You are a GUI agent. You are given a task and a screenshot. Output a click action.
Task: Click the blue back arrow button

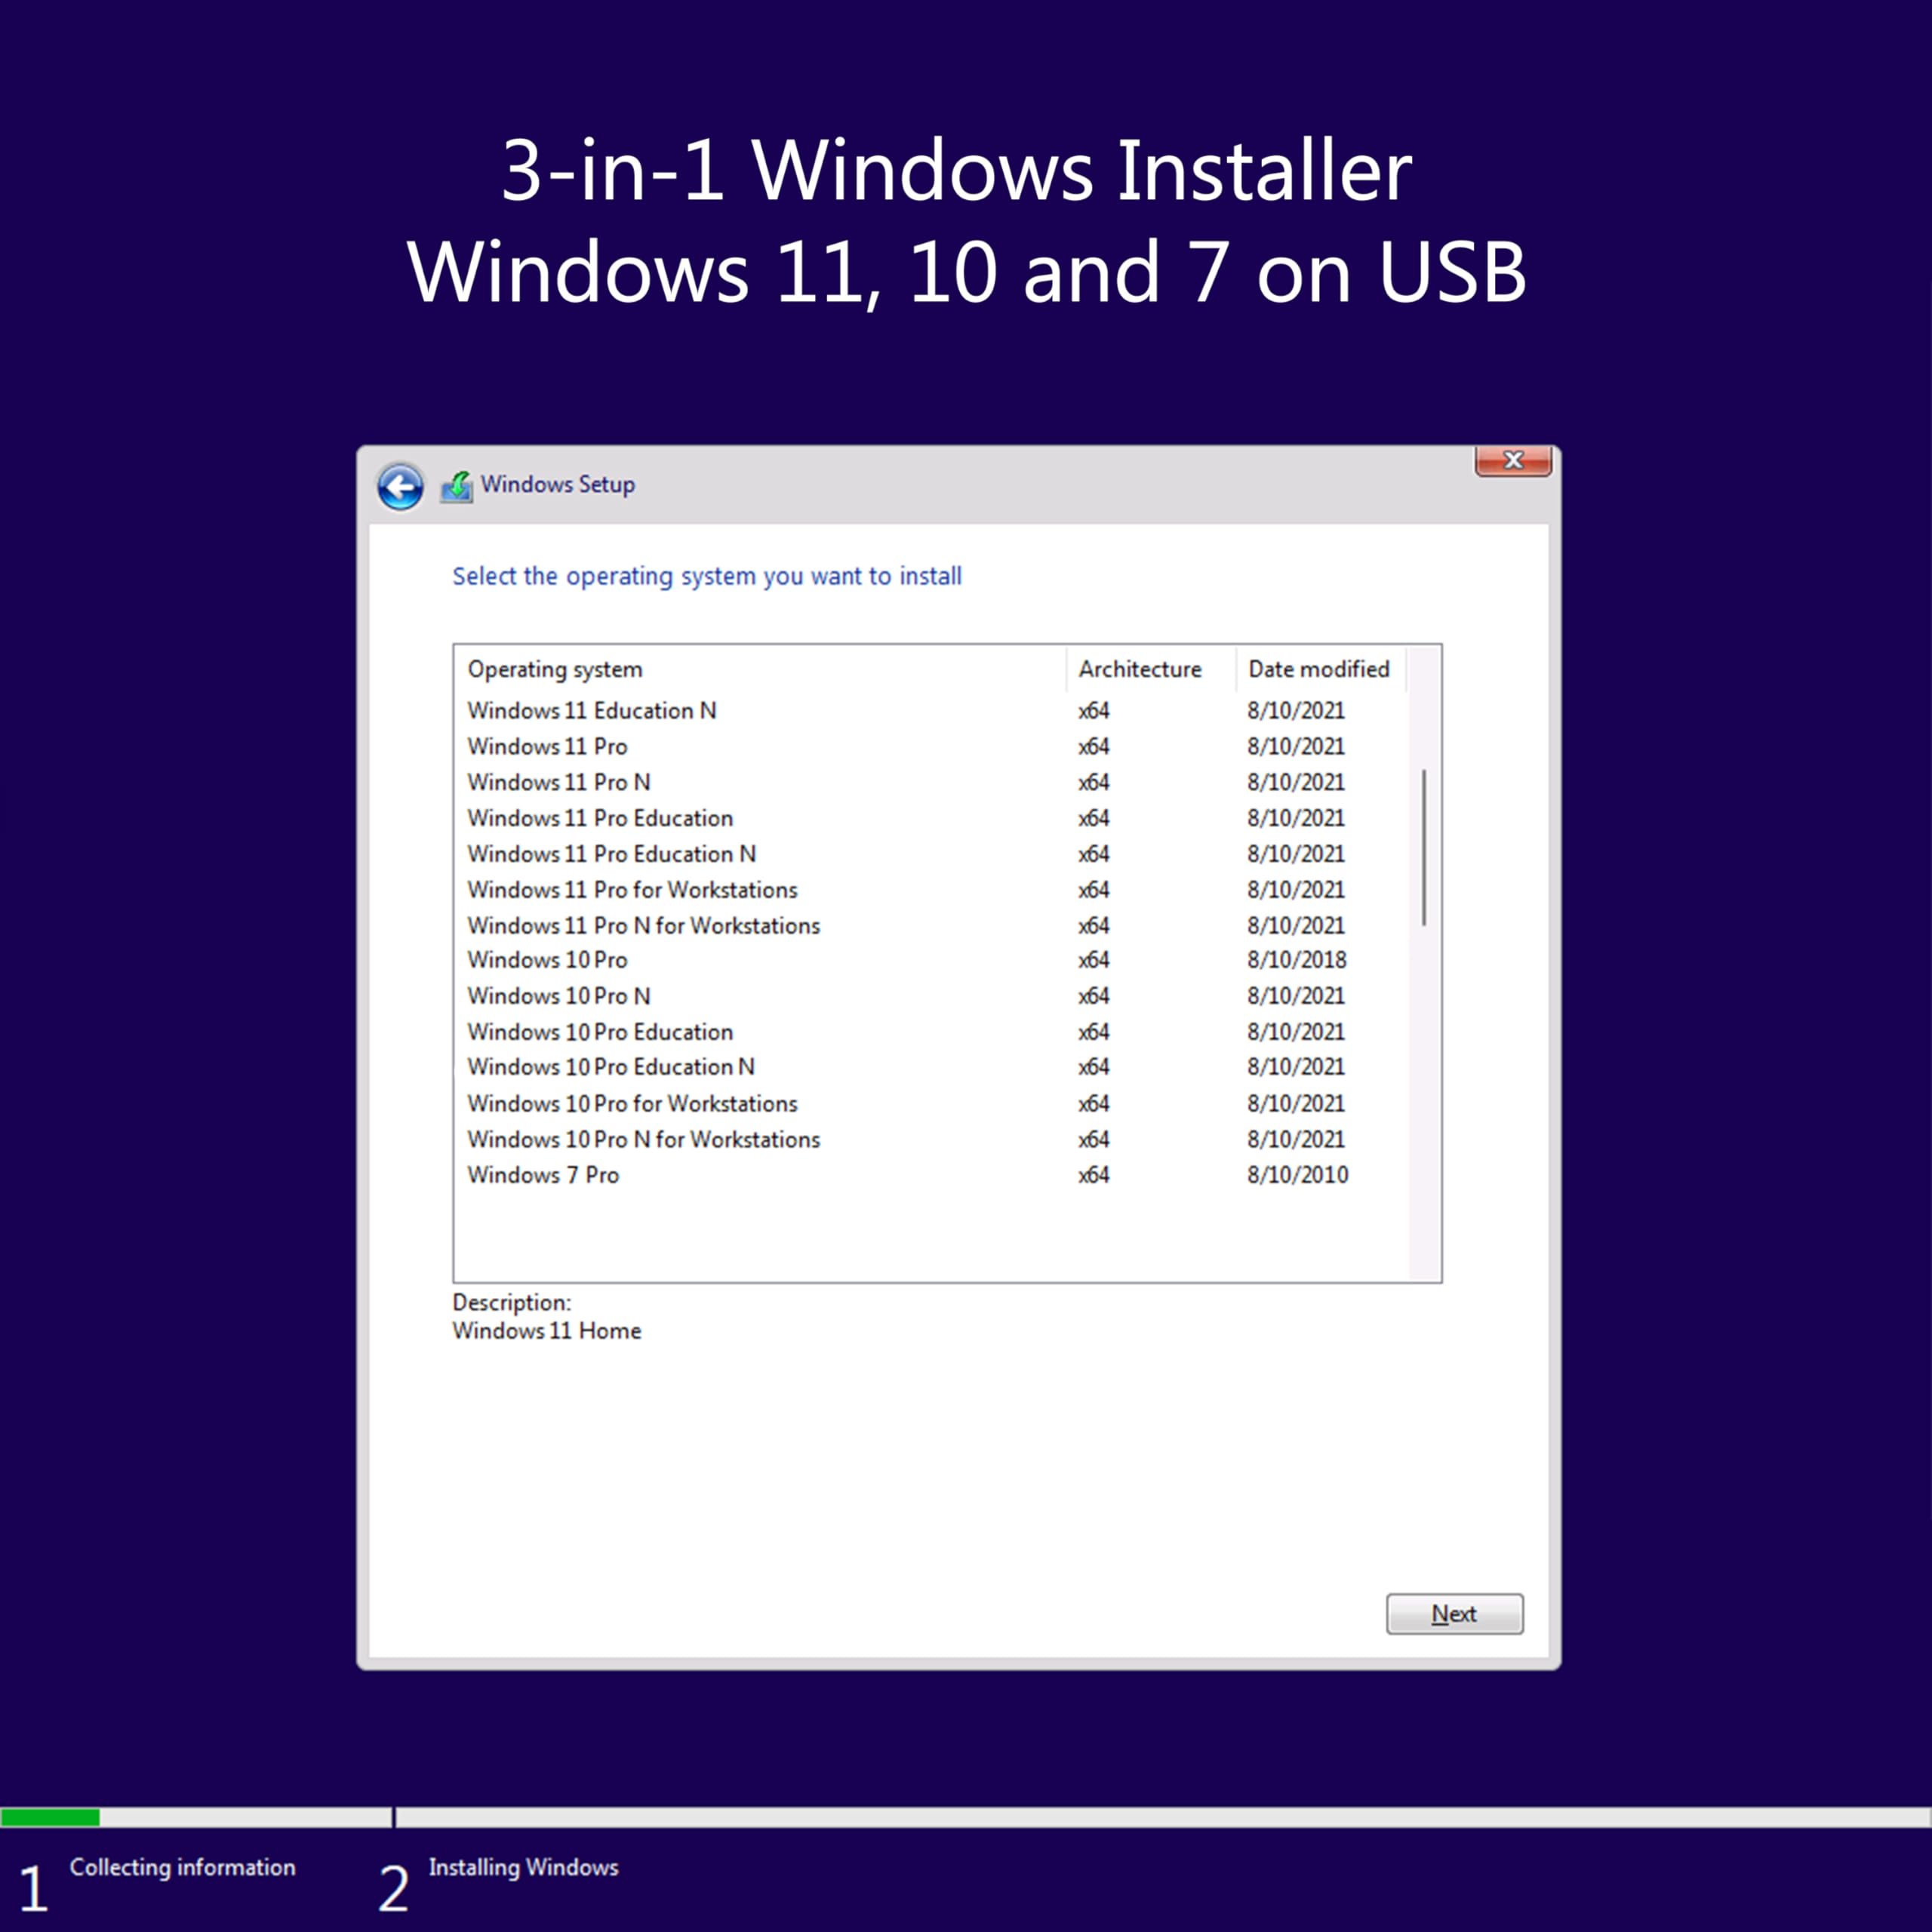click(x=400, y=487)
